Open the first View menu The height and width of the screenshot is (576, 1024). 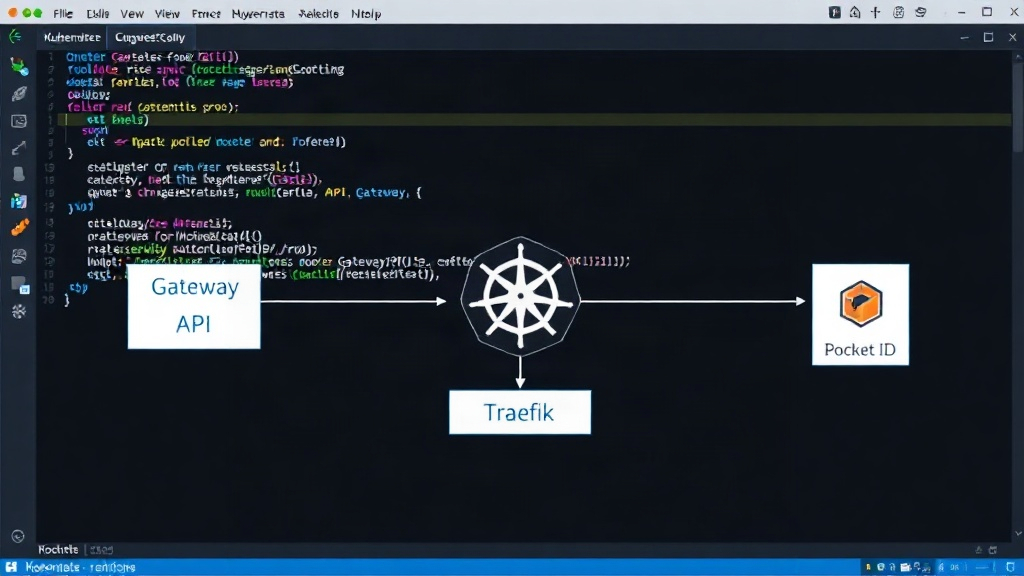[132, 13]
